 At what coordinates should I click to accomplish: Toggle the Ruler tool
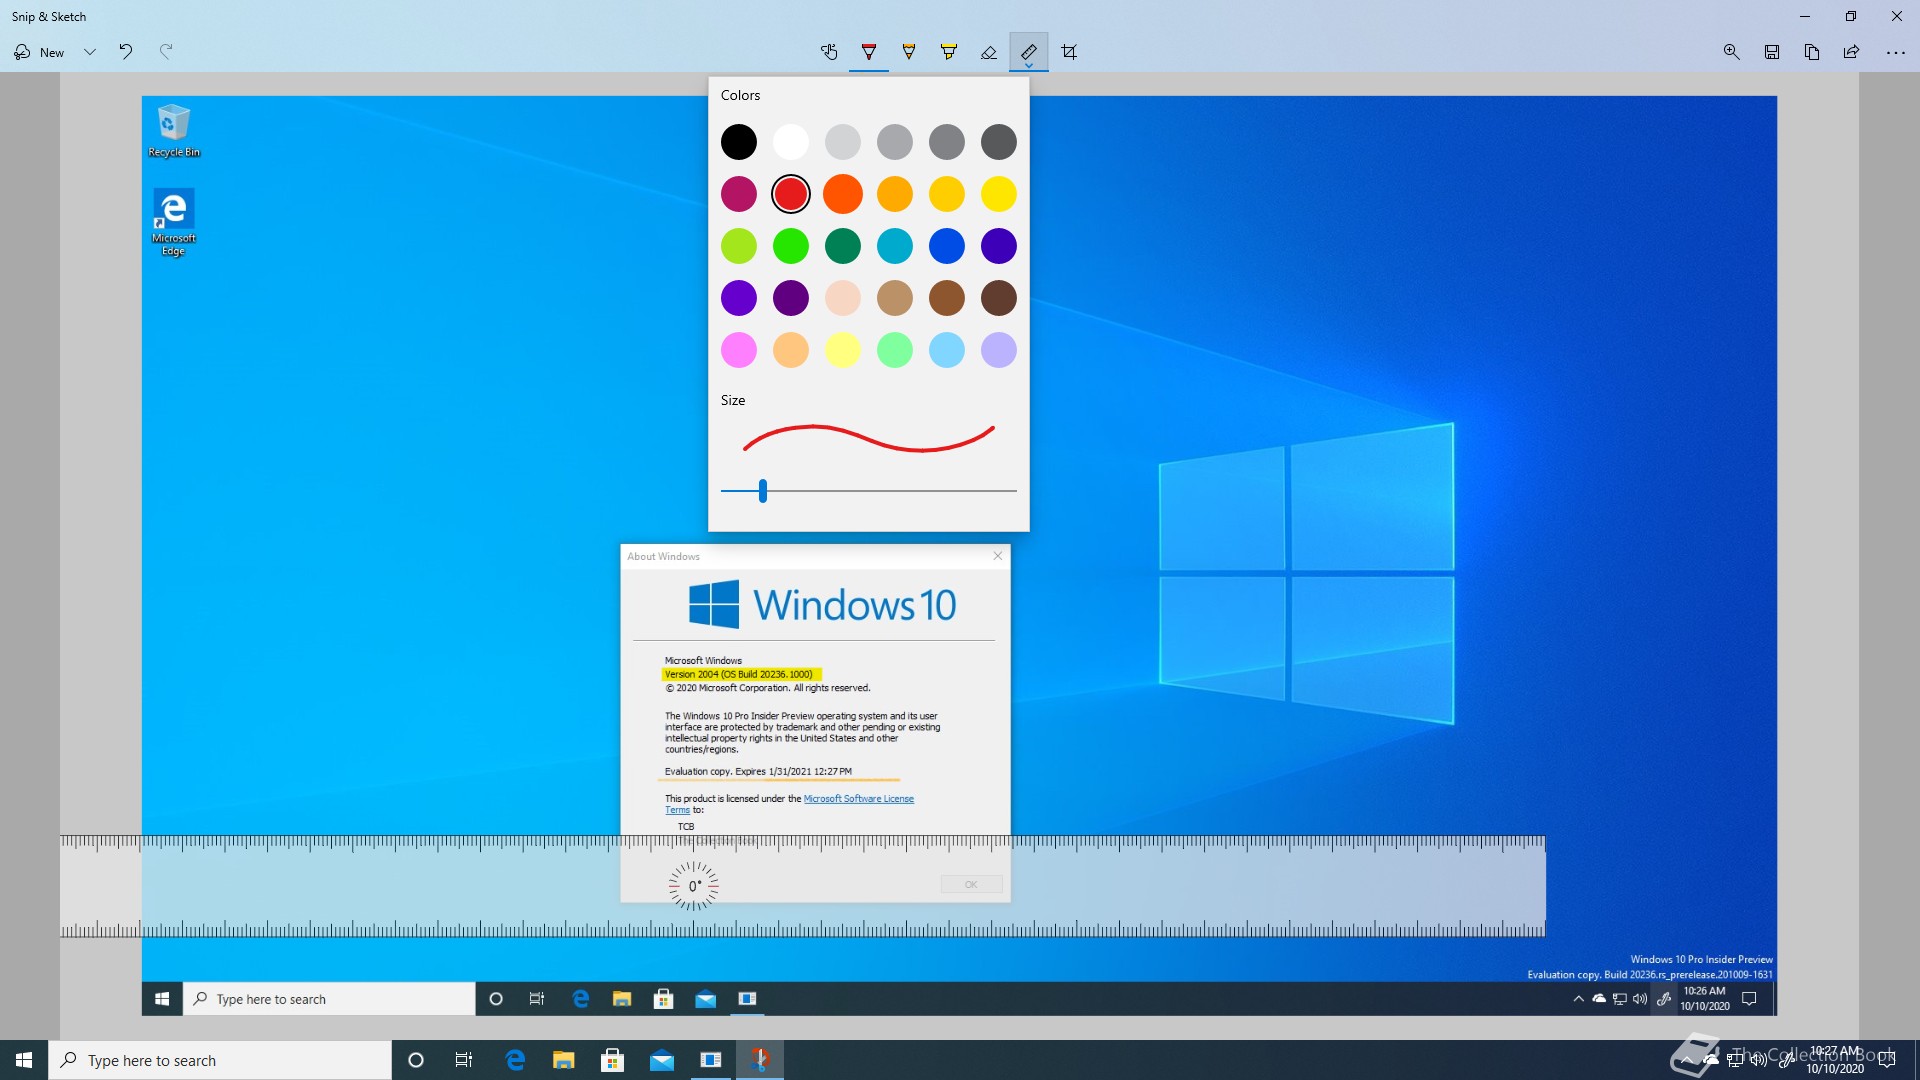(x=1029, y=52)
